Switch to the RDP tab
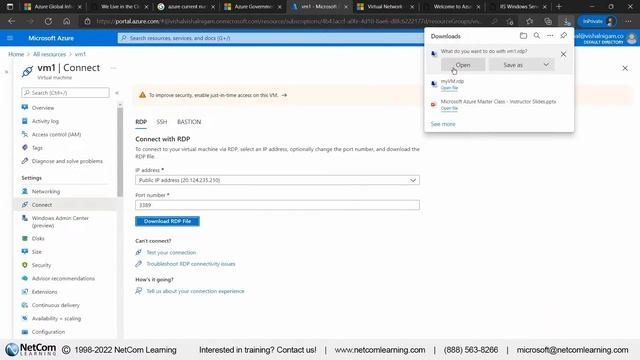 (x=141, y=122)
